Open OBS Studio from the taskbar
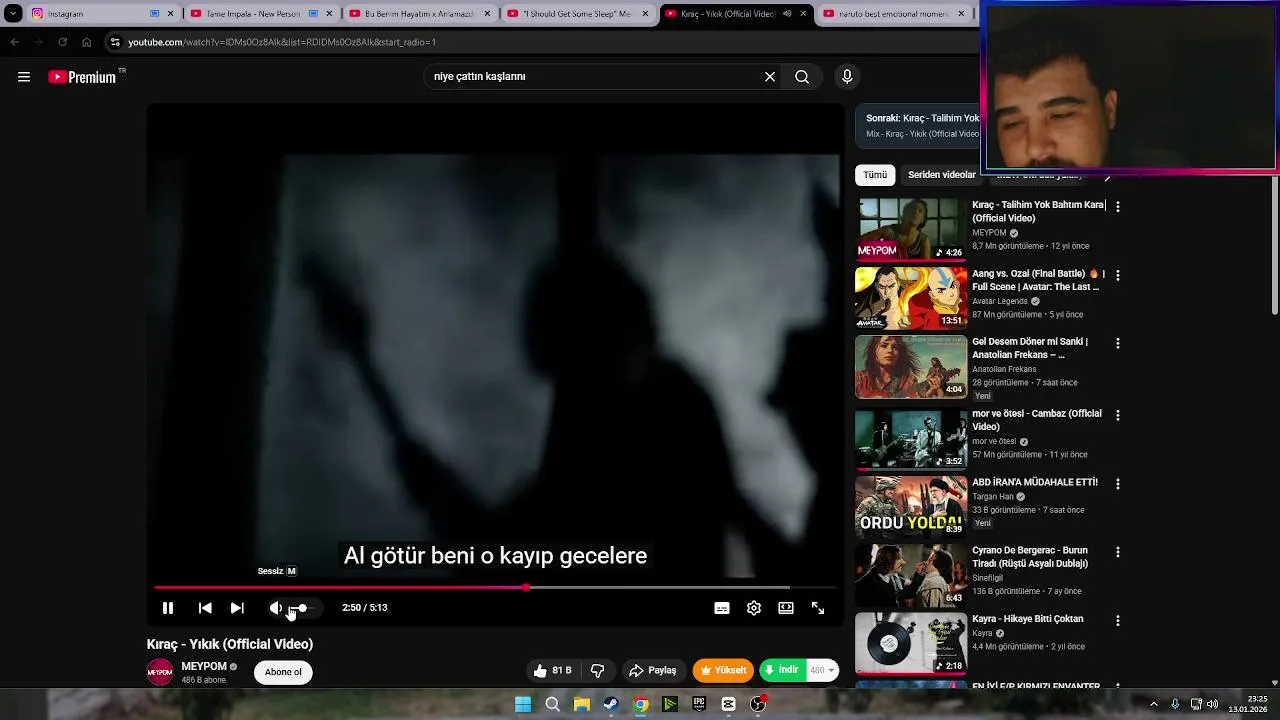 tap(758, 704)
